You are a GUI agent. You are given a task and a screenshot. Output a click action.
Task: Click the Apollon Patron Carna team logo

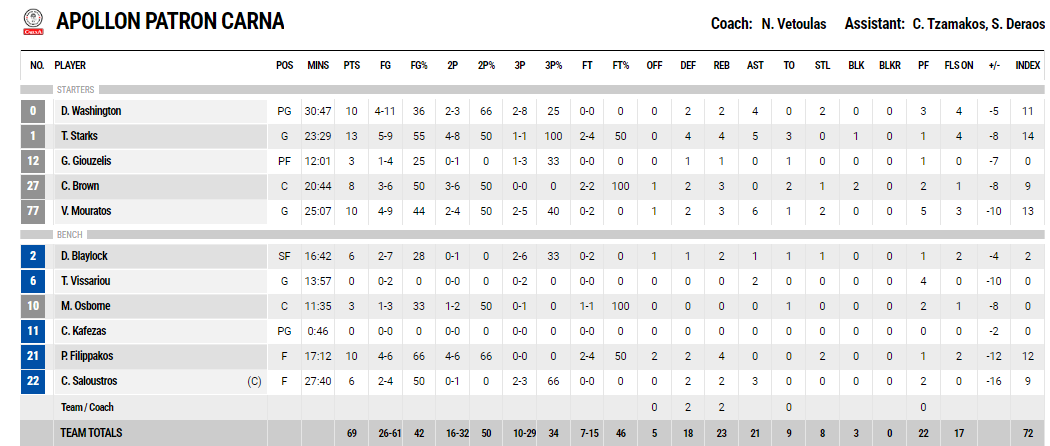click(x=33, y=22)
